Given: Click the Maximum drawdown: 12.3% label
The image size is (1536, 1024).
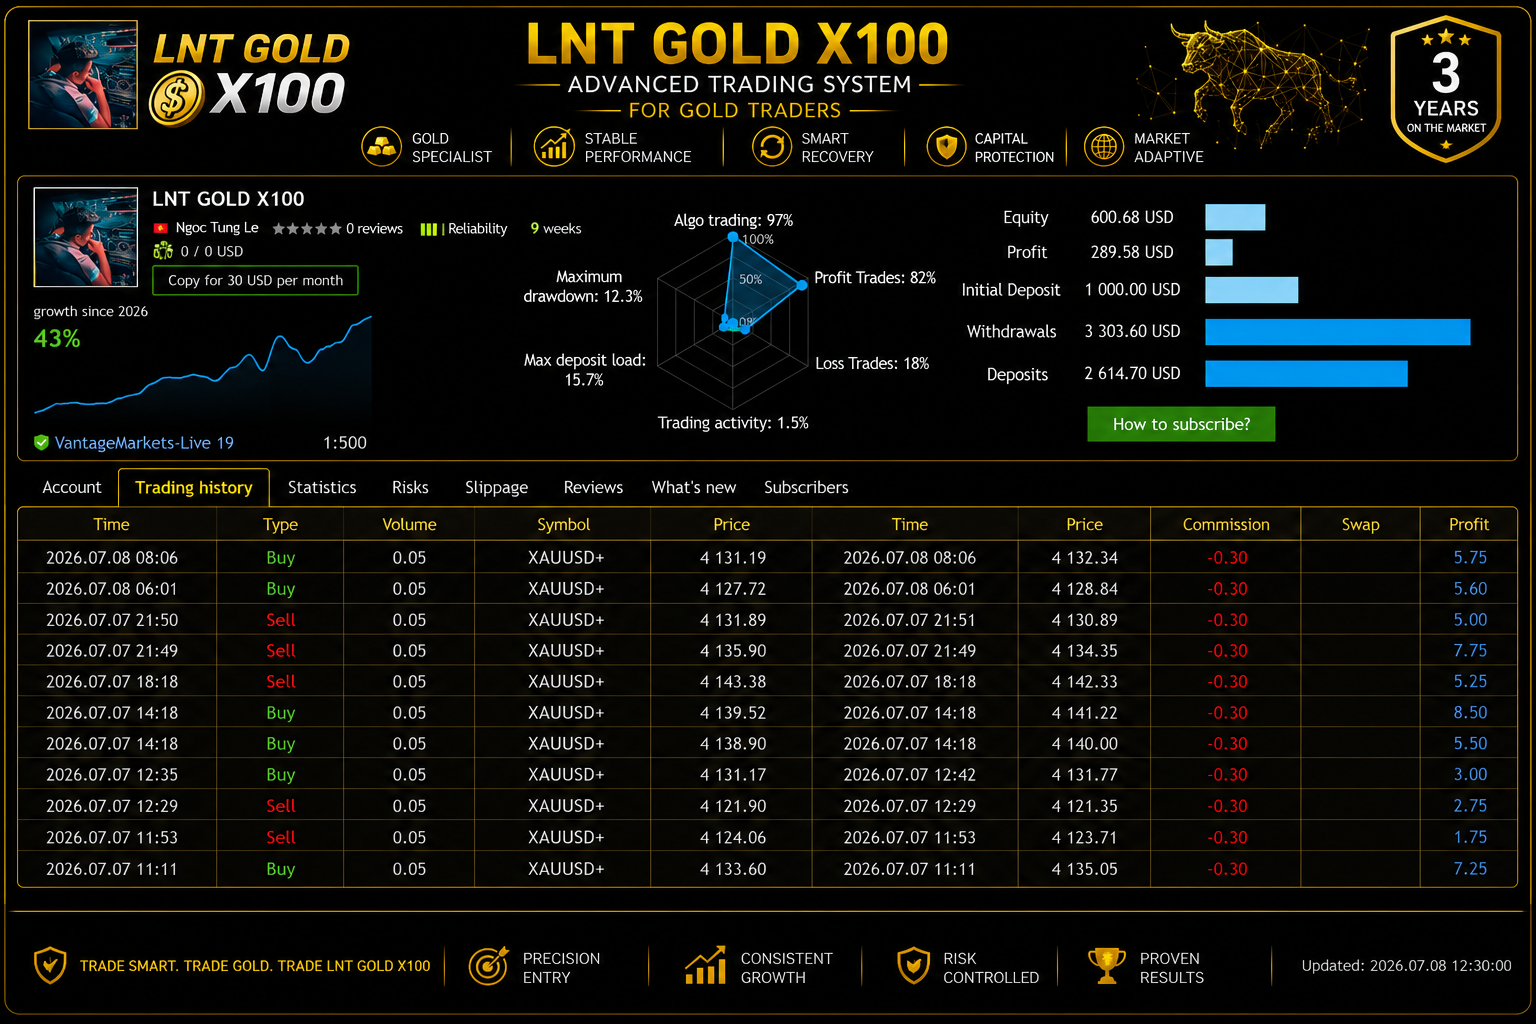Looking at the screenshot, I should pos(584,286).
